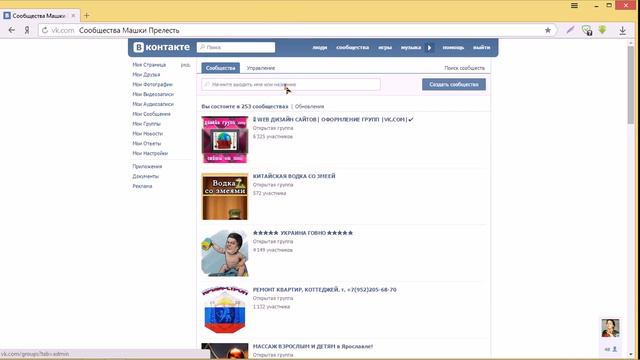
Task: Click the web design group thumbnail
Action: click(224, 140)
